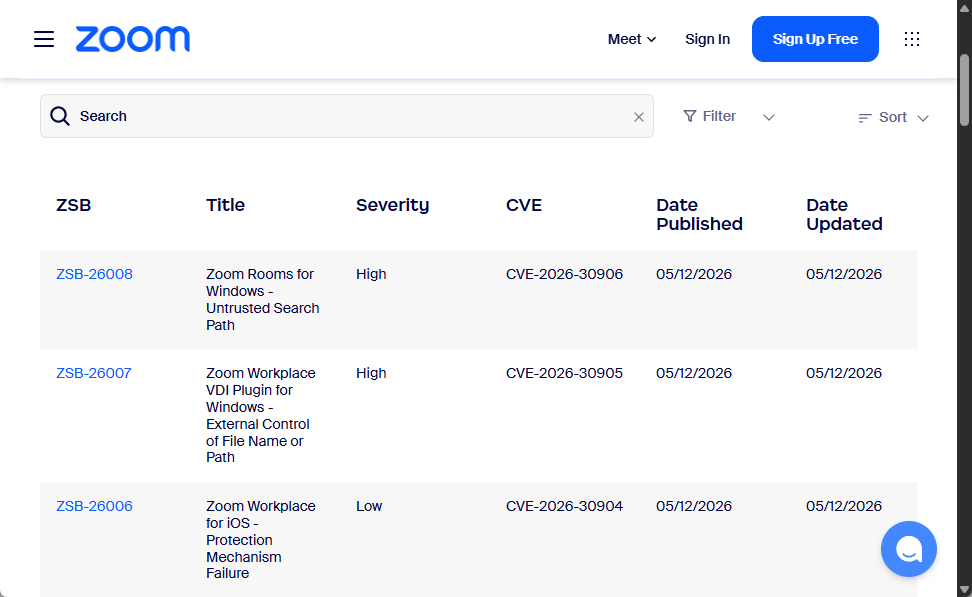
Task: Select the Zoom Workplace for iOS title
Action: pyautogui.click(x=261, y=539)
